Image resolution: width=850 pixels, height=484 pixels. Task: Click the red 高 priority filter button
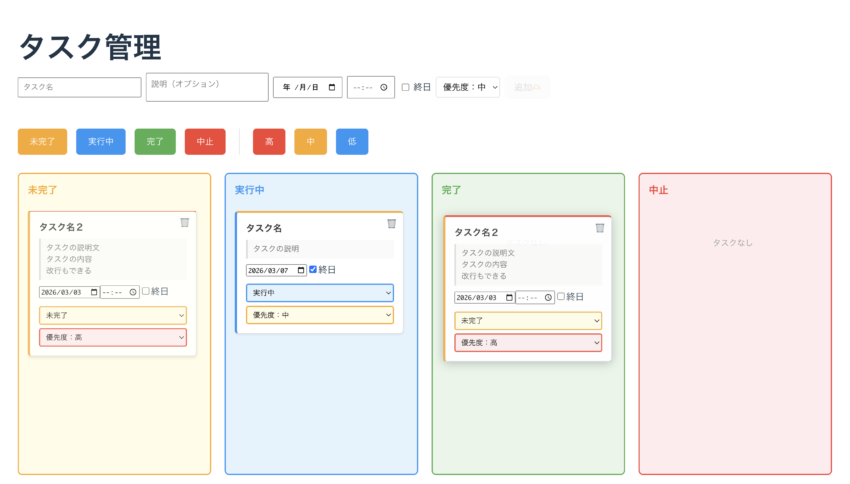tap(269, 142)
